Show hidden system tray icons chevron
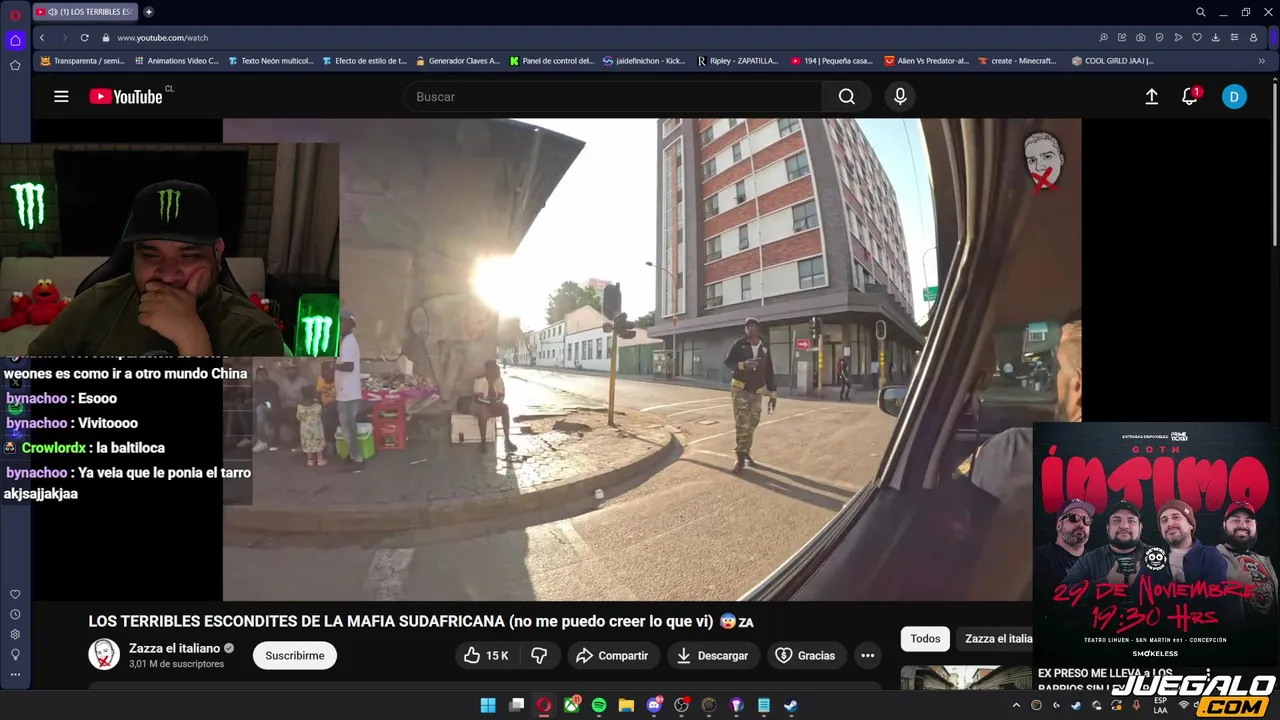The image size is (1280, 720). click(1016, 705)
